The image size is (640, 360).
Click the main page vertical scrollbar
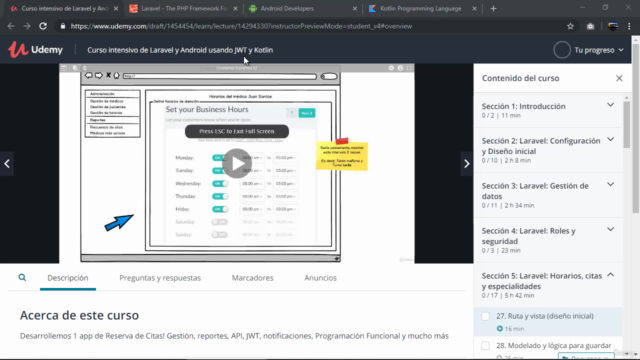636,129
